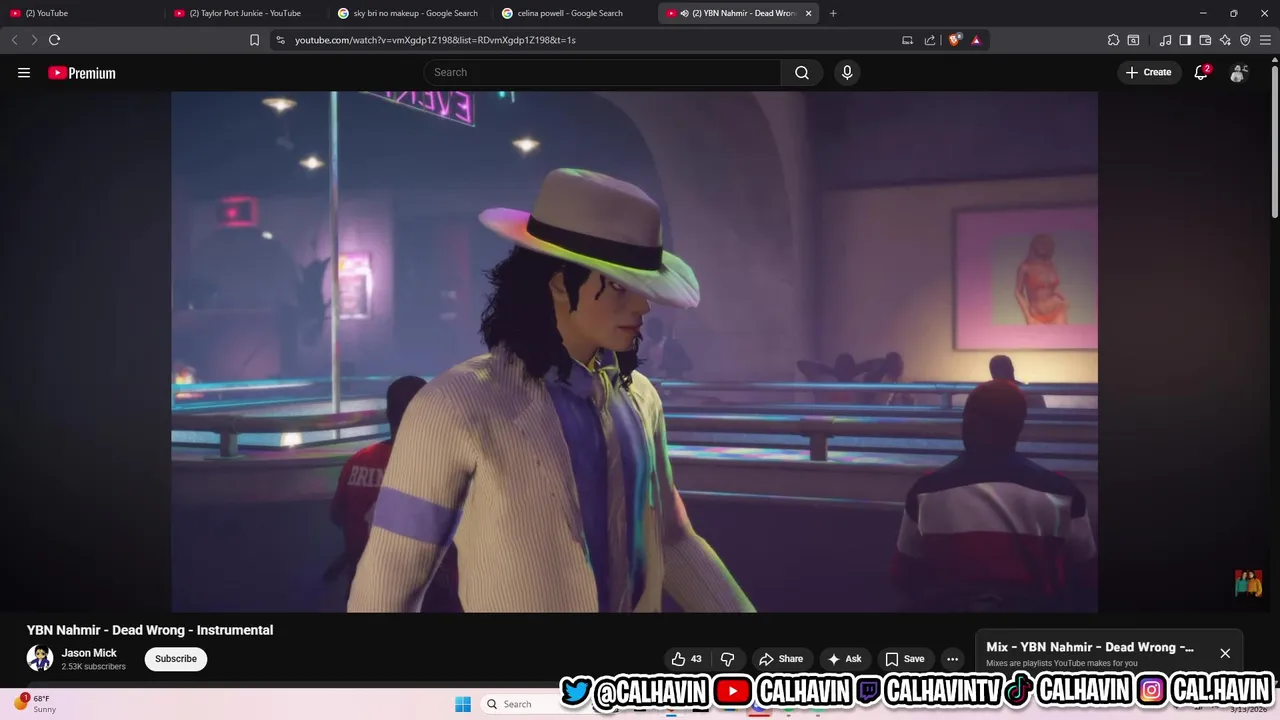This screenshot has width=1280, height=720.
Task: Open the Jason Mick channel avatar
Action: pos(40,659)
